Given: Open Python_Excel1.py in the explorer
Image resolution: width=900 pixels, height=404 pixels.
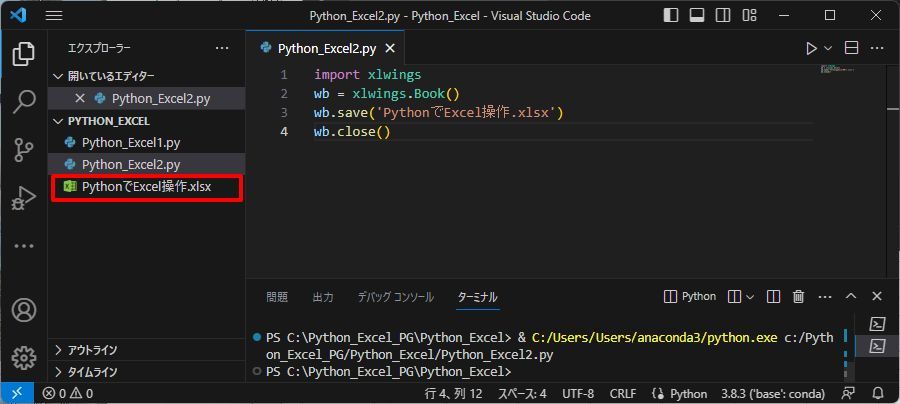Looking at the screenshot, I should 146,142.
